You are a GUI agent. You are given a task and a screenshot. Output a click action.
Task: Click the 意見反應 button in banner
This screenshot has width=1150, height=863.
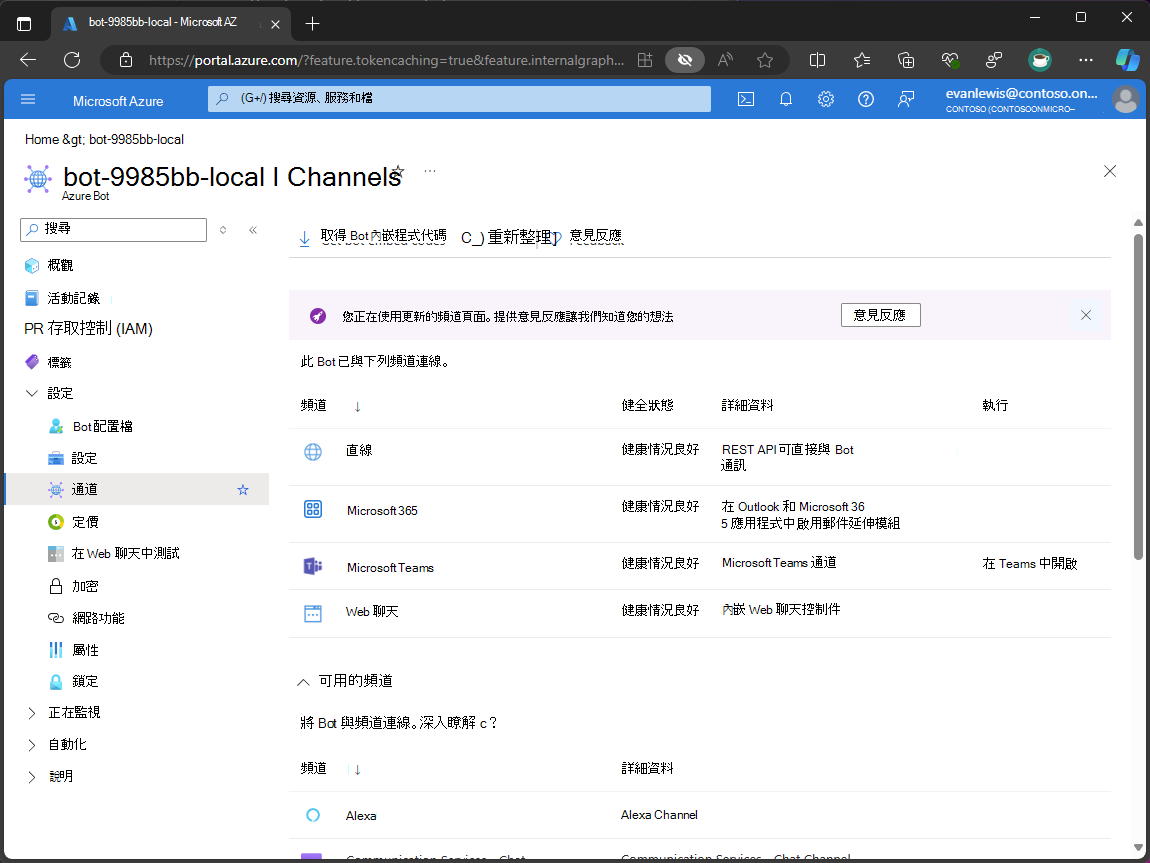click(880, 315)
